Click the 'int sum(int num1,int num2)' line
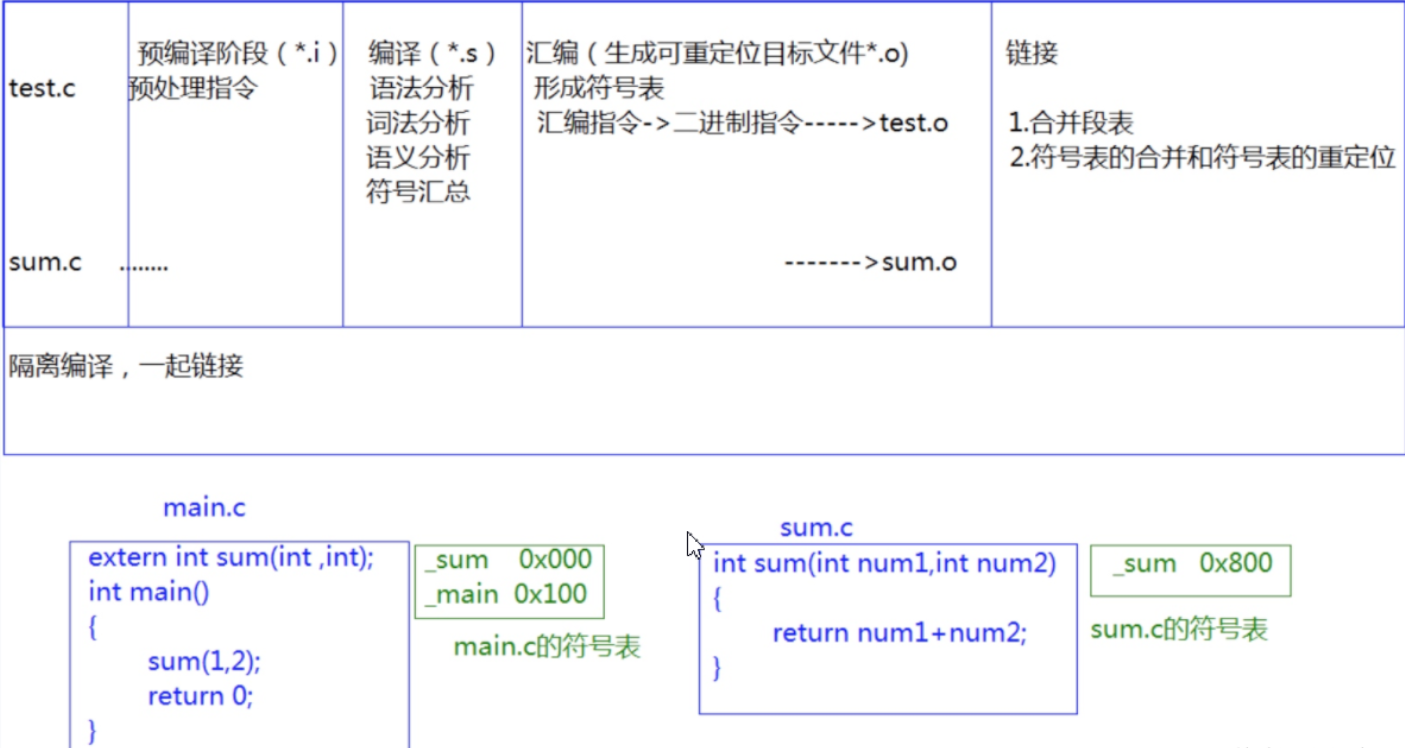The height and width of the screenshot is (748, 1405). [885, 564]
